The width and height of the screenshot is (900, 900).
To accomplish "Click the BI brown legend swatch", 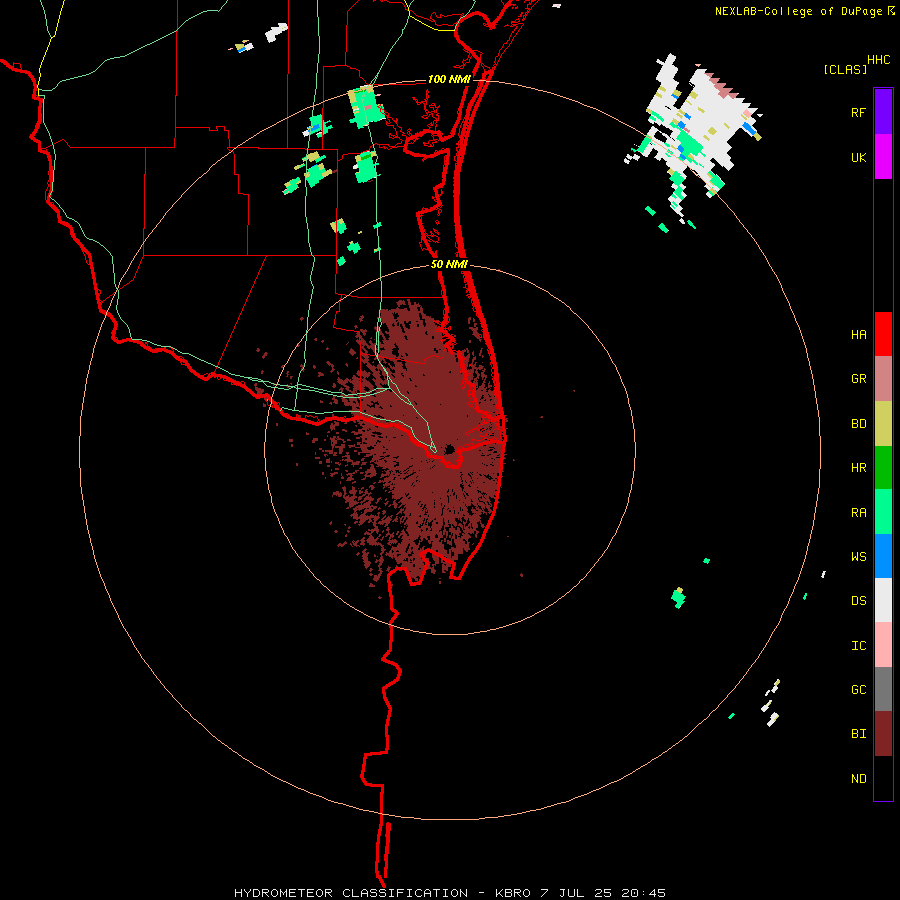I will 883,734.
